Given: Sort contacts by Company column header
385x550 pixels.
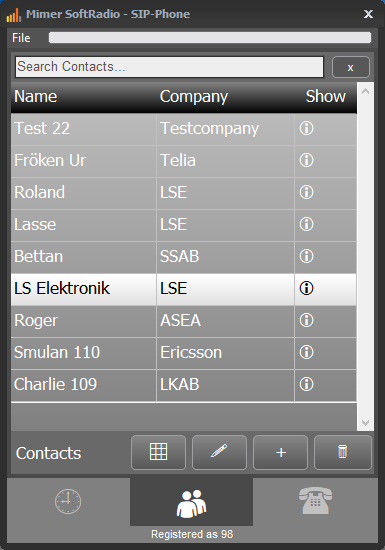Looking at the screenshot, I should 194,96.
